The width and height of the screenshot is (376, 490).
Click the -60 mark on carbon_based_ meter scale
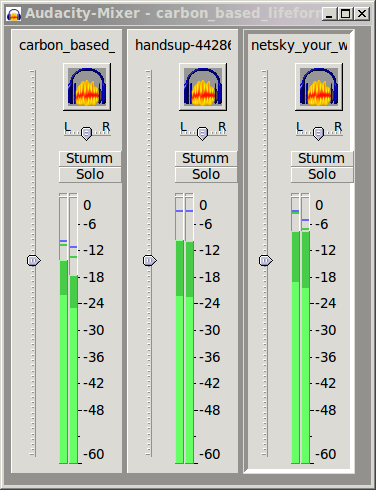94,454
